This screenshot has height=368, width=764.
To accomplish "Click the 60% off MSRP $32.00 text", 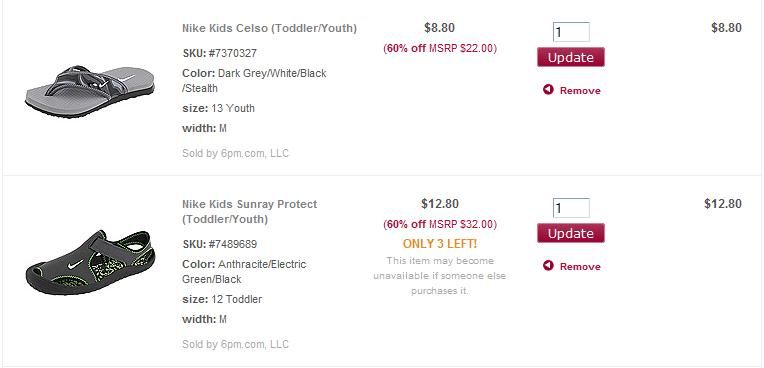I will point(439,224).
